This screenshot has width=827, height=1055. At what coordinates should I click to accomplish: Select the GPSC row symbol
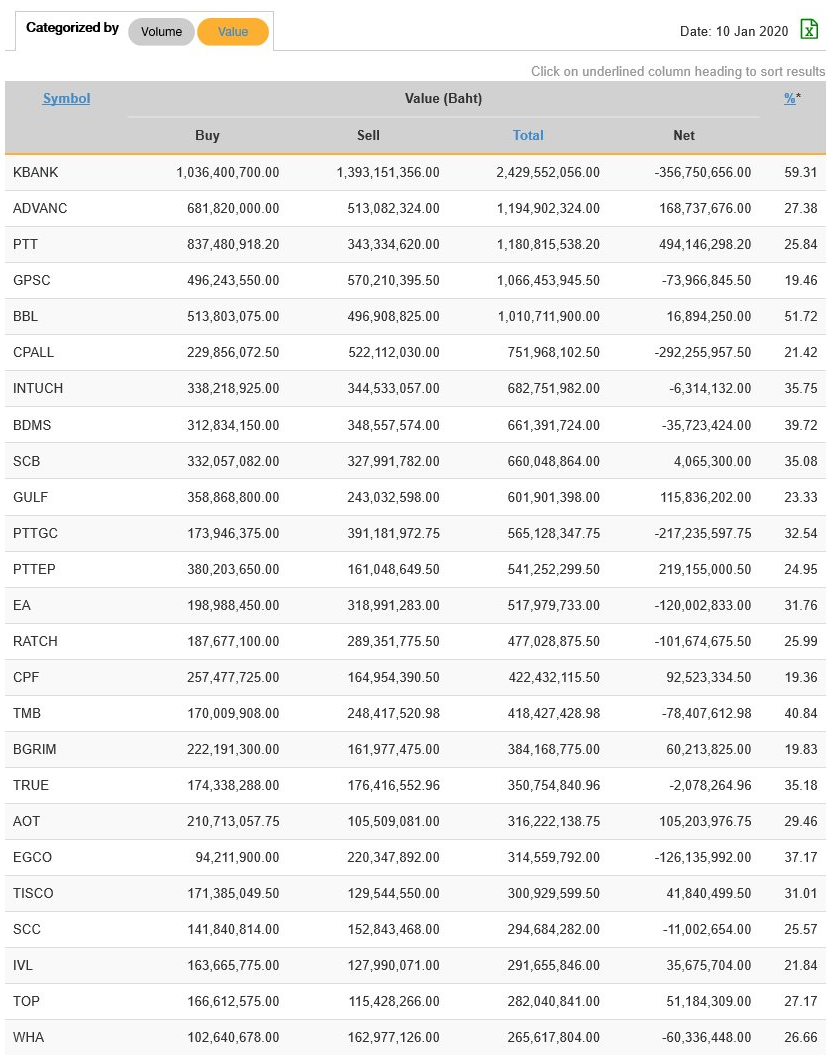coord(31,280)
